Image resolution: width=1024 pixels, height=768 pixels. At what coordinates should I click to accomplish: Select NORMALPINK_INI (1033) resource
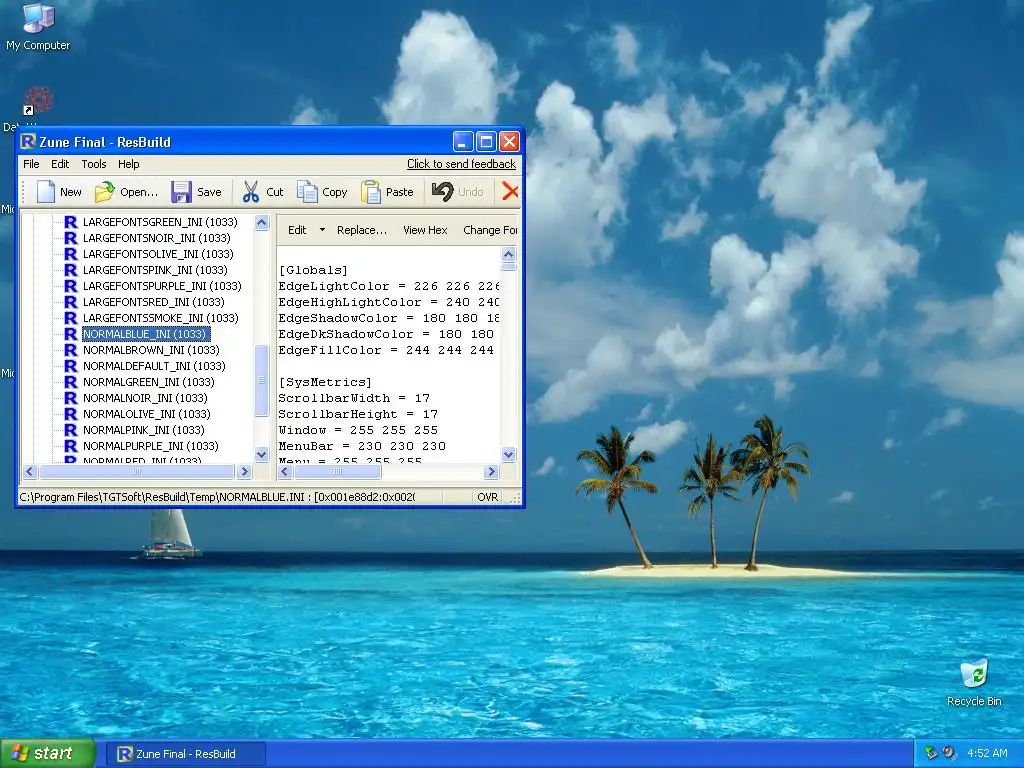tap(144, 430)
